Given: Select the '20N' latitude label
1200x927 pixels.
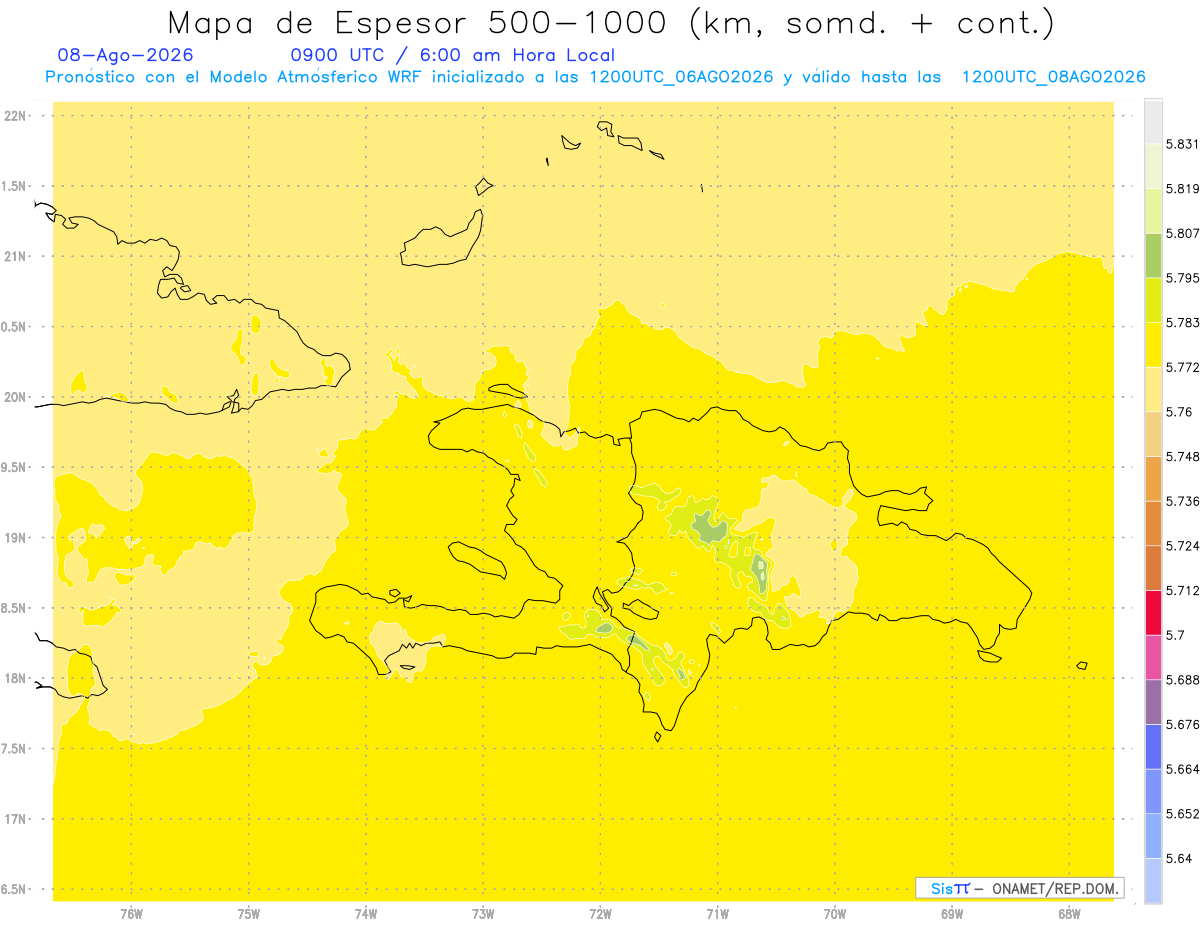Looking at the screenshot, I should click(x=17, y=397).
